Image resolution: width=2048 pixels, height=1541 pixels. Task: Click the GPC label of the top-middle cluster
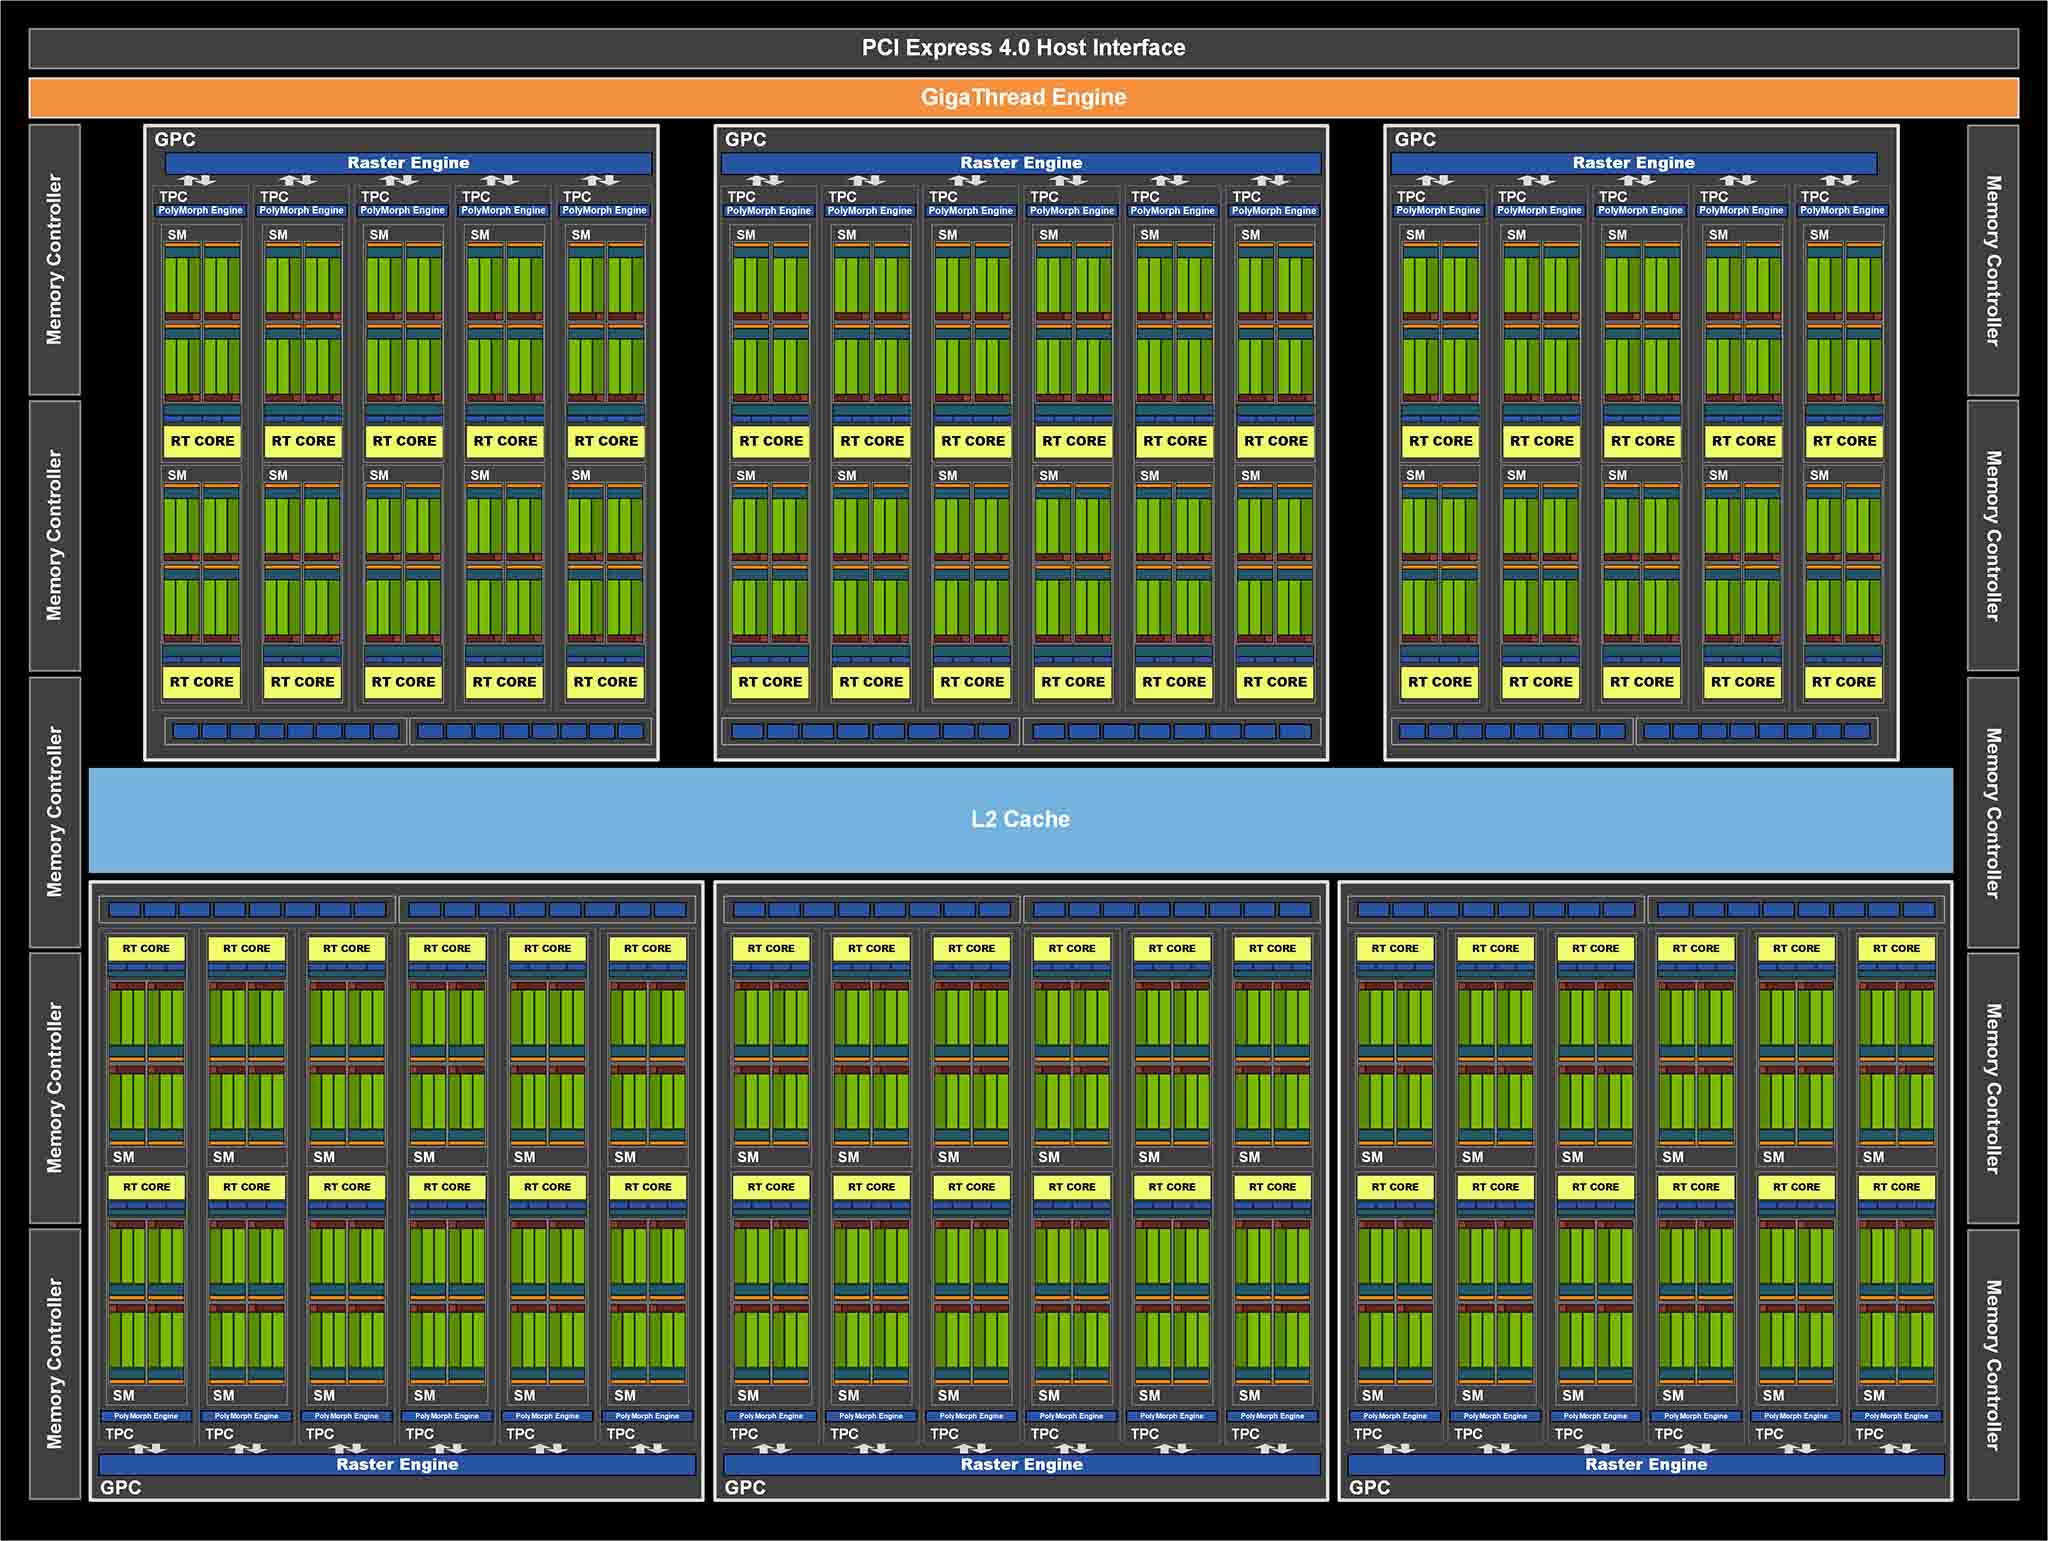point(744,140)
